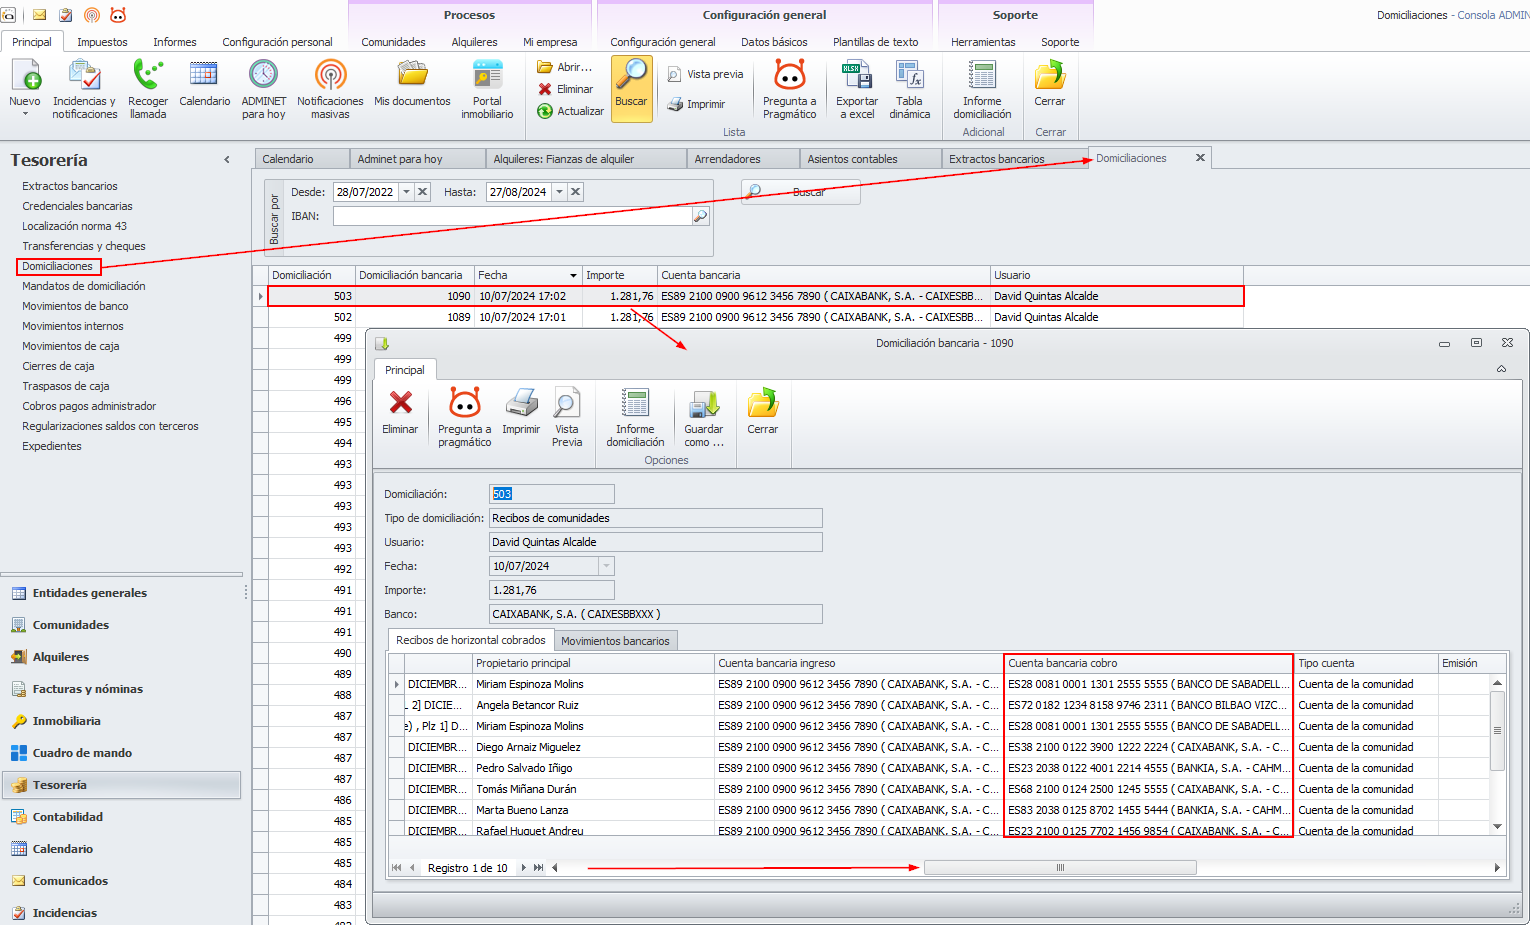Viewport: 1530px width, 925px height.
Task: Open Credenciales bancarias in the Tesorería list
Action: pyautogui.click(x=77, y=206)
